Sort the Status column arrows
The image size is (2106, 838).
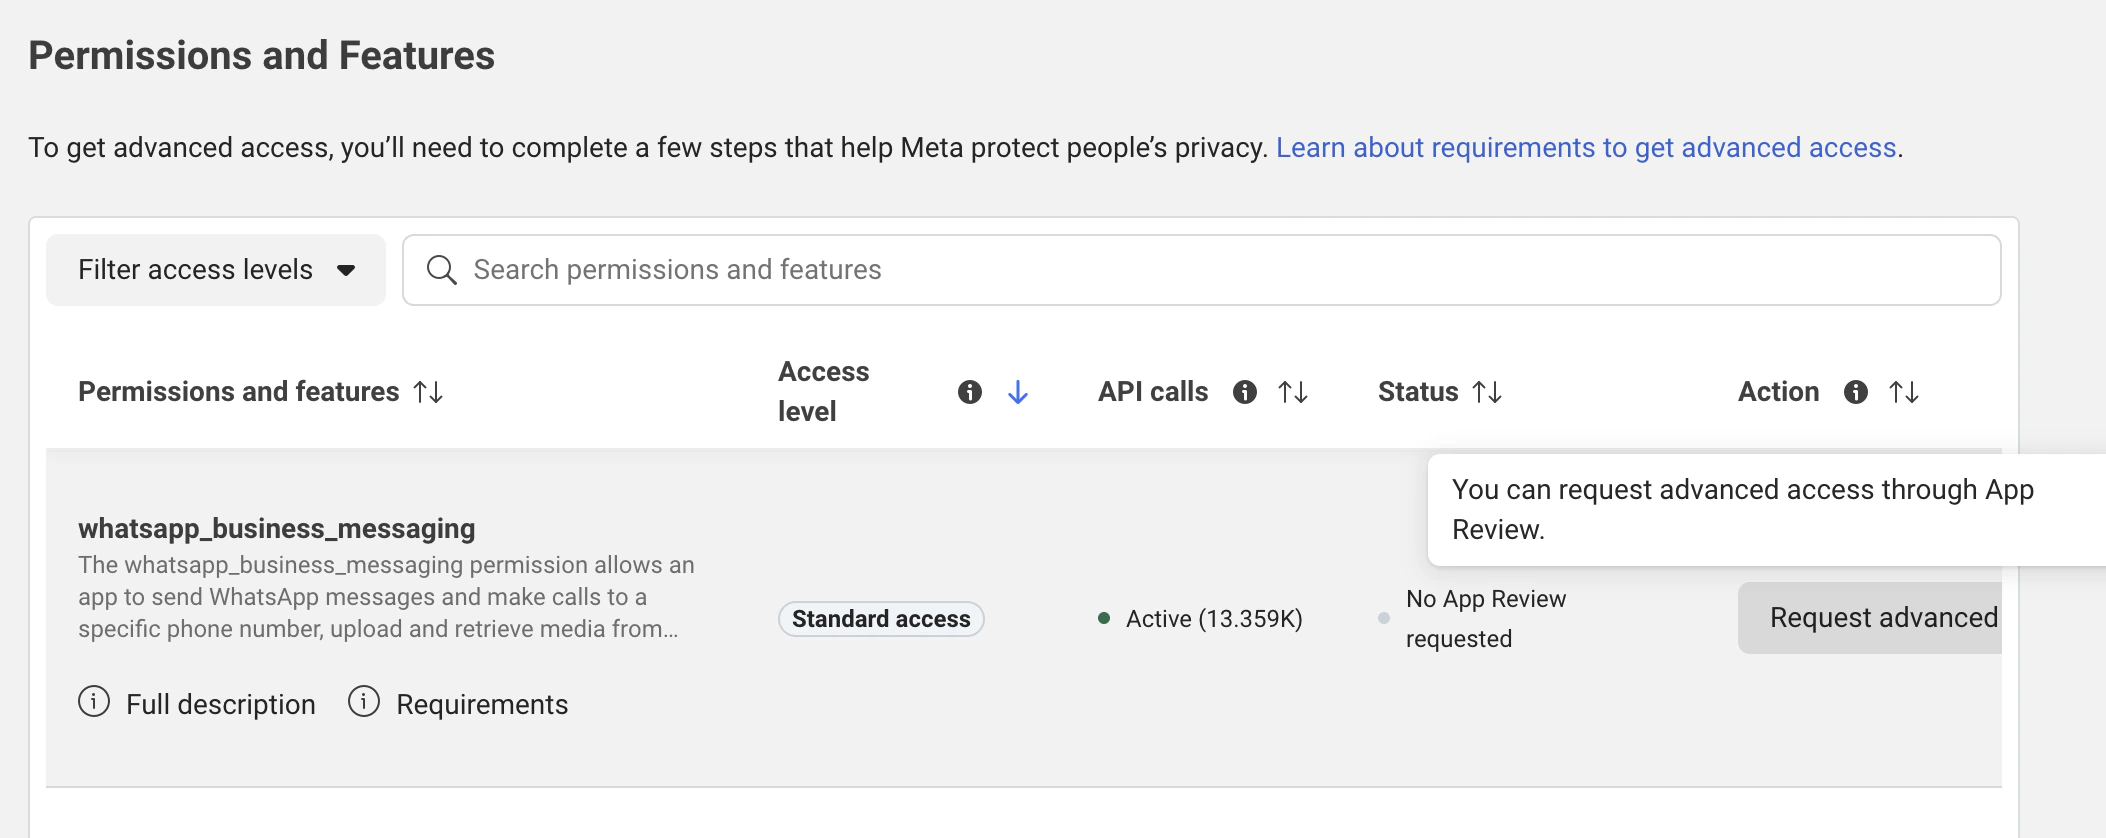coord(1487,392)
